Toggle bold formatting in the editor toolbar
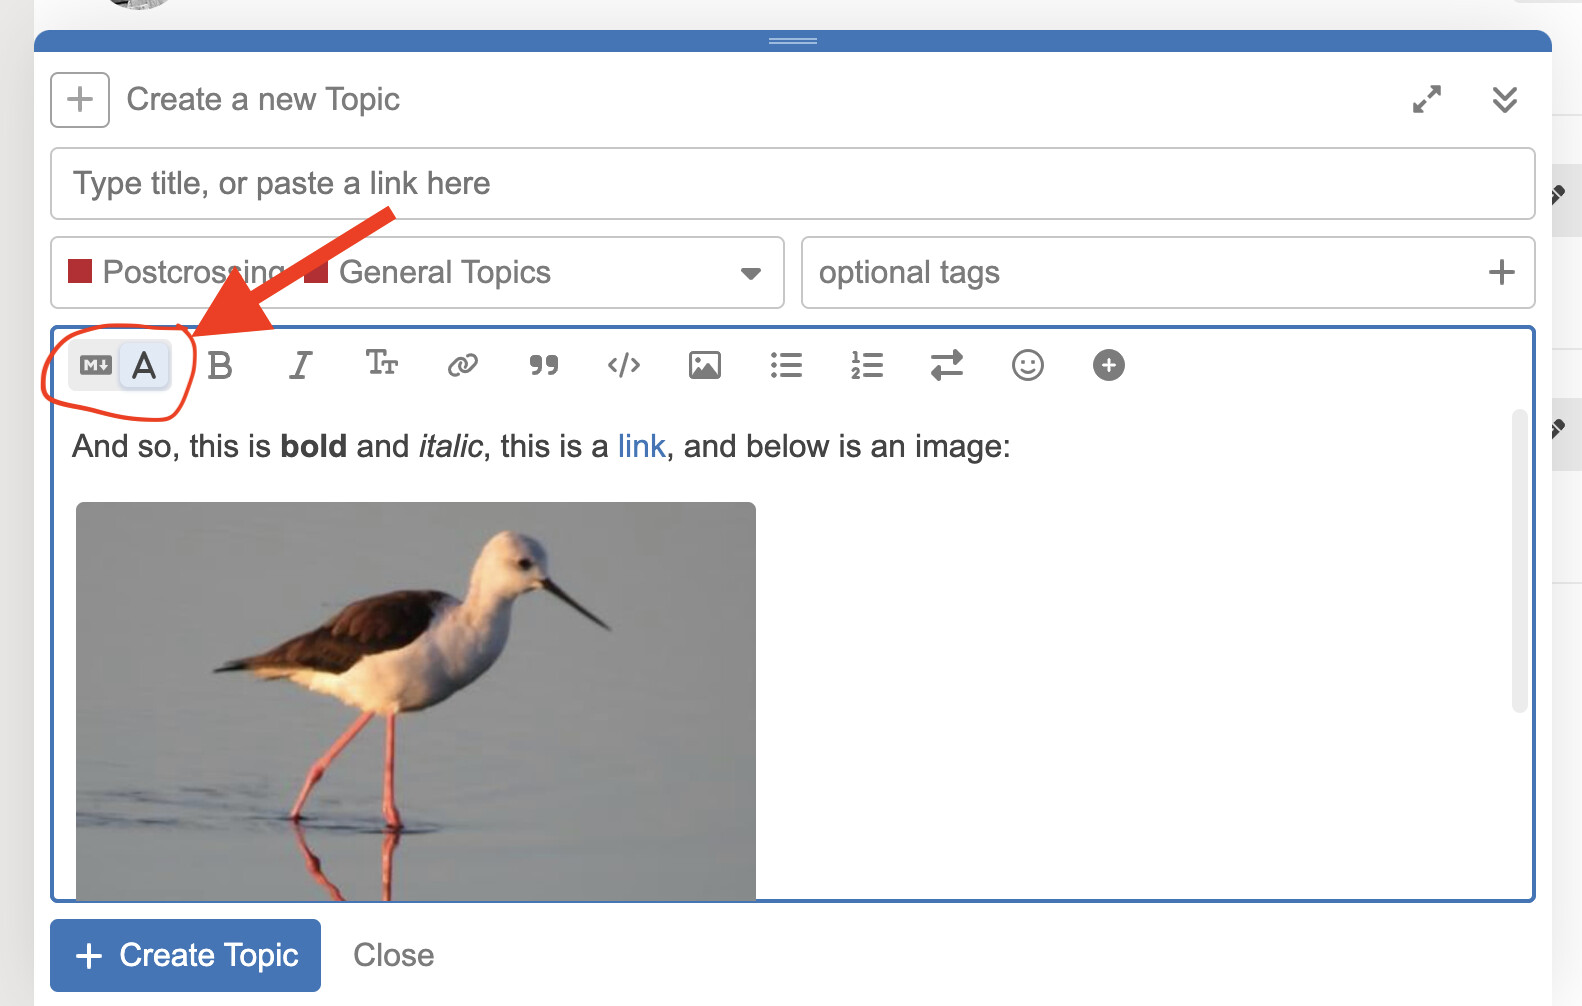The image size is (1582, 1006). 220,366
